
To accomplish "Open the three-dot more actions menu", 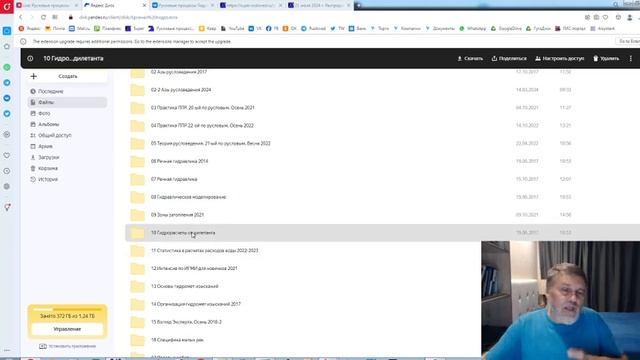I will click(631, 58).
